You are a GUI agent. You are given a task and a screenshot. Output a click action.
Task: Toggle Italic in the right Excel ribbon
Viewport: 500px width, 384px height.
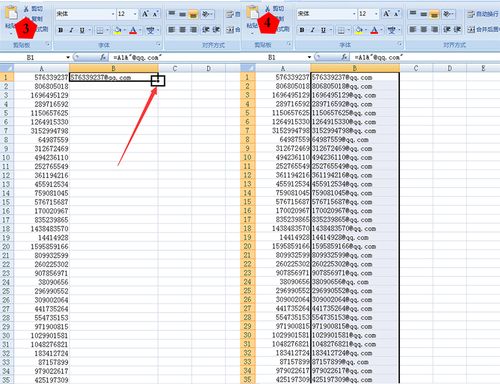pyautogui.click(x=312, y=30)
